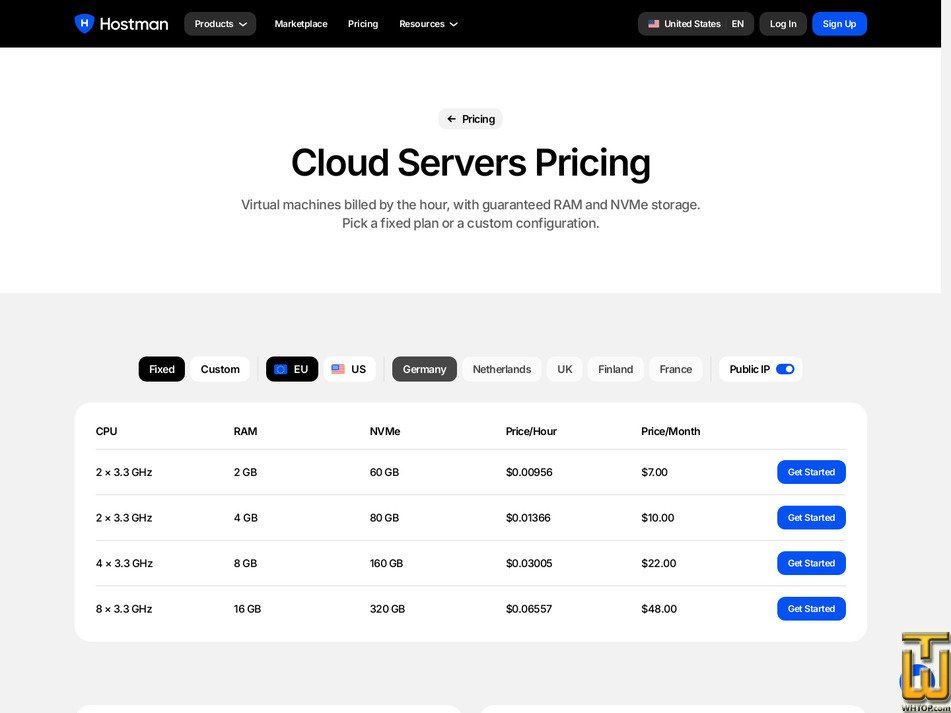Choose the Finland location
Viewport: 951px width, 713px height.
click(x=616, y=369)
